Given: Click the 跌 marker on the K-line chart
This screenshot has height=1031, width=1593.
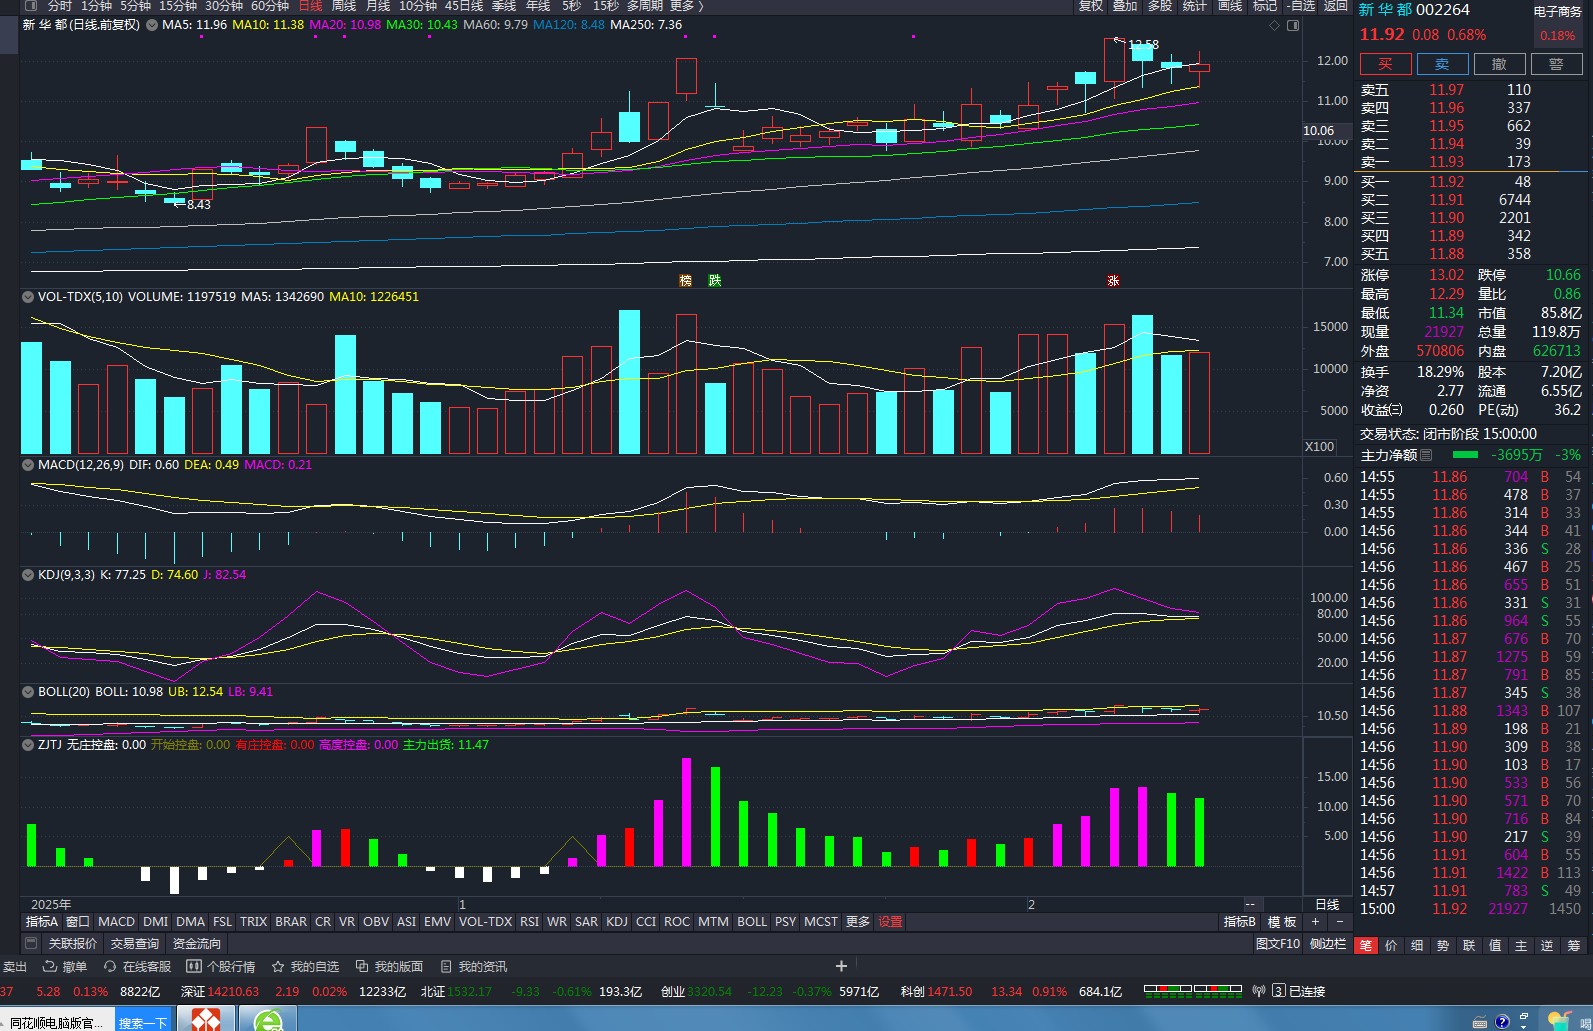Looking at the screenshot, I should [x=714, y=281].
